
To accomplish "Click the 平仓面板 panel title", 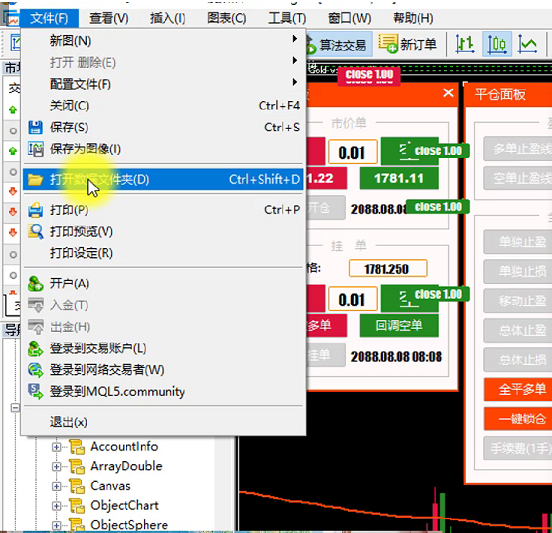I will pyautogui.click(x=500, y=94).
